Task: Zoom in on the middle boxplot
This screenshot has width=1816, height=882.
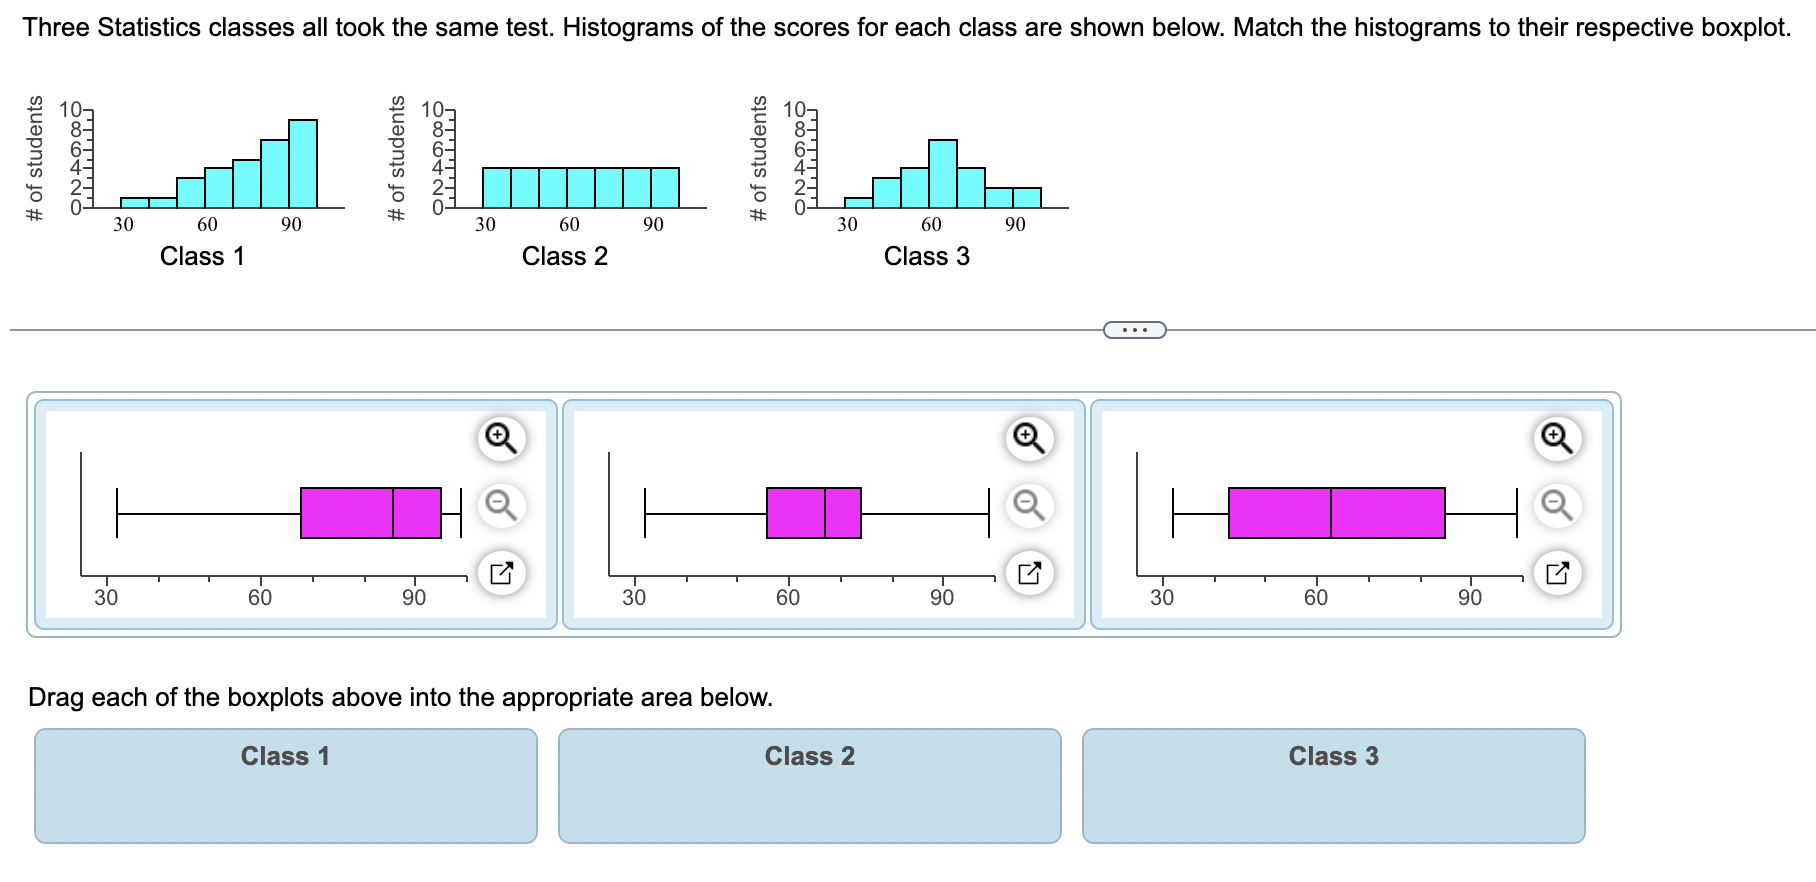Action: 1029,437
